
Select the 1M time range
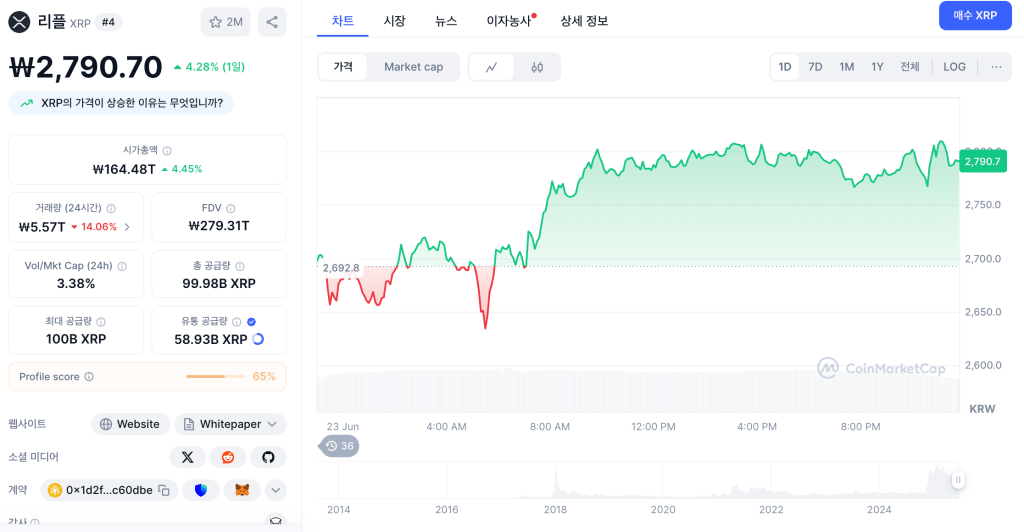coord(846,67)
